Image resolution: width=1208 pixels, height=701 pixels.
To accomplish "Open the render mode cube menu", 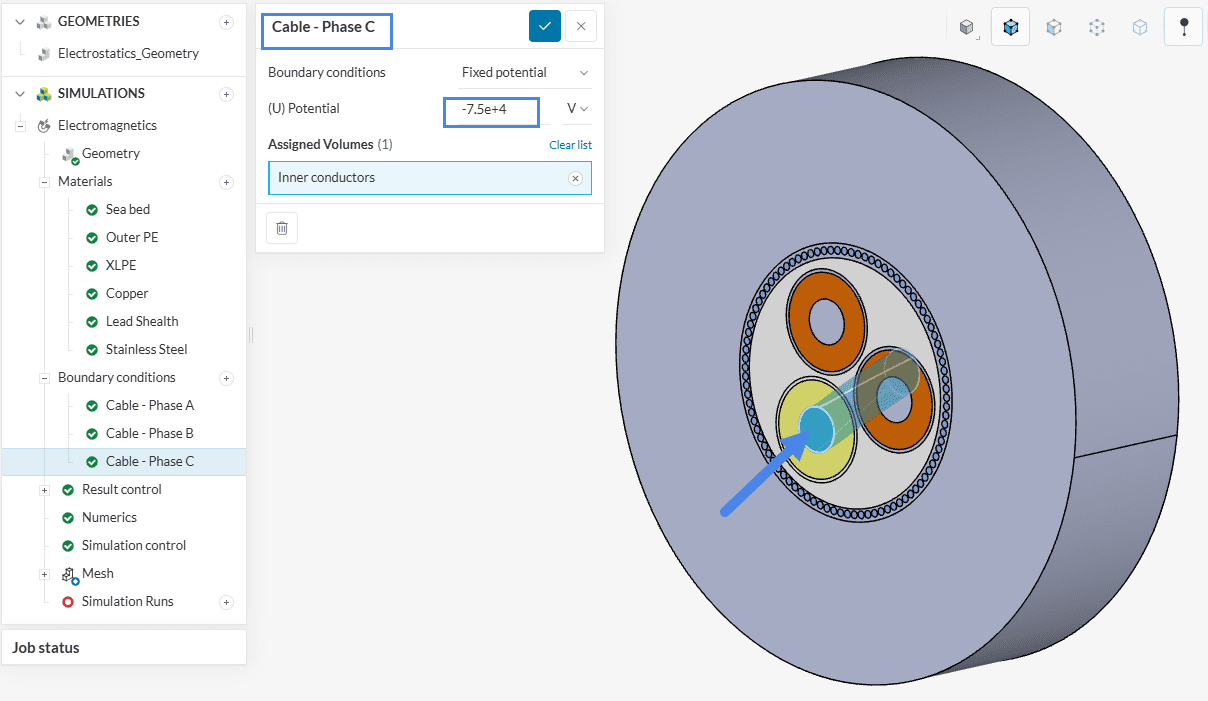I will point(966,27).
